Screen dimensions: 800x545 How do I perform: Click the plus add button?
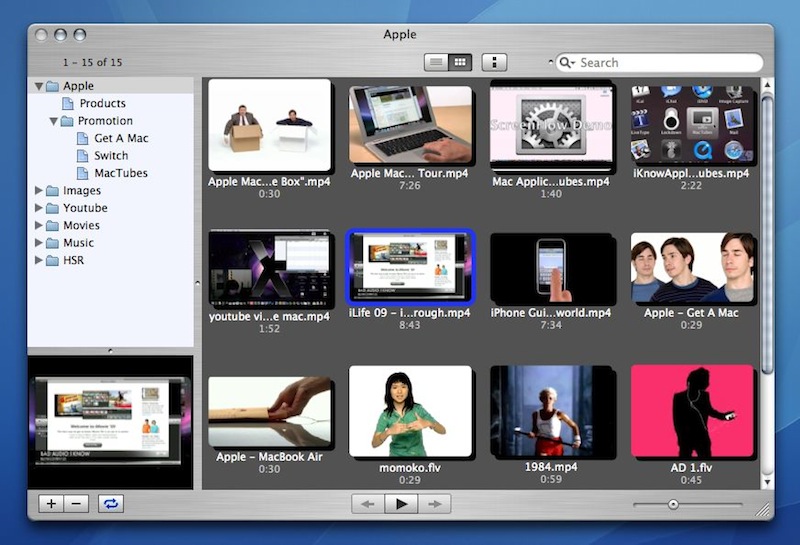[x=51, y=504]
